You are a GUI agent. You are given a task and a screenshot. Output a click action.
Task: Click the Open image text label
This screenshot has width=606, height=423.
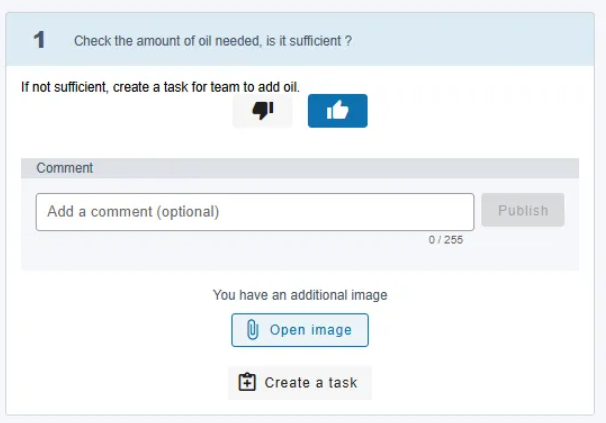311,330
